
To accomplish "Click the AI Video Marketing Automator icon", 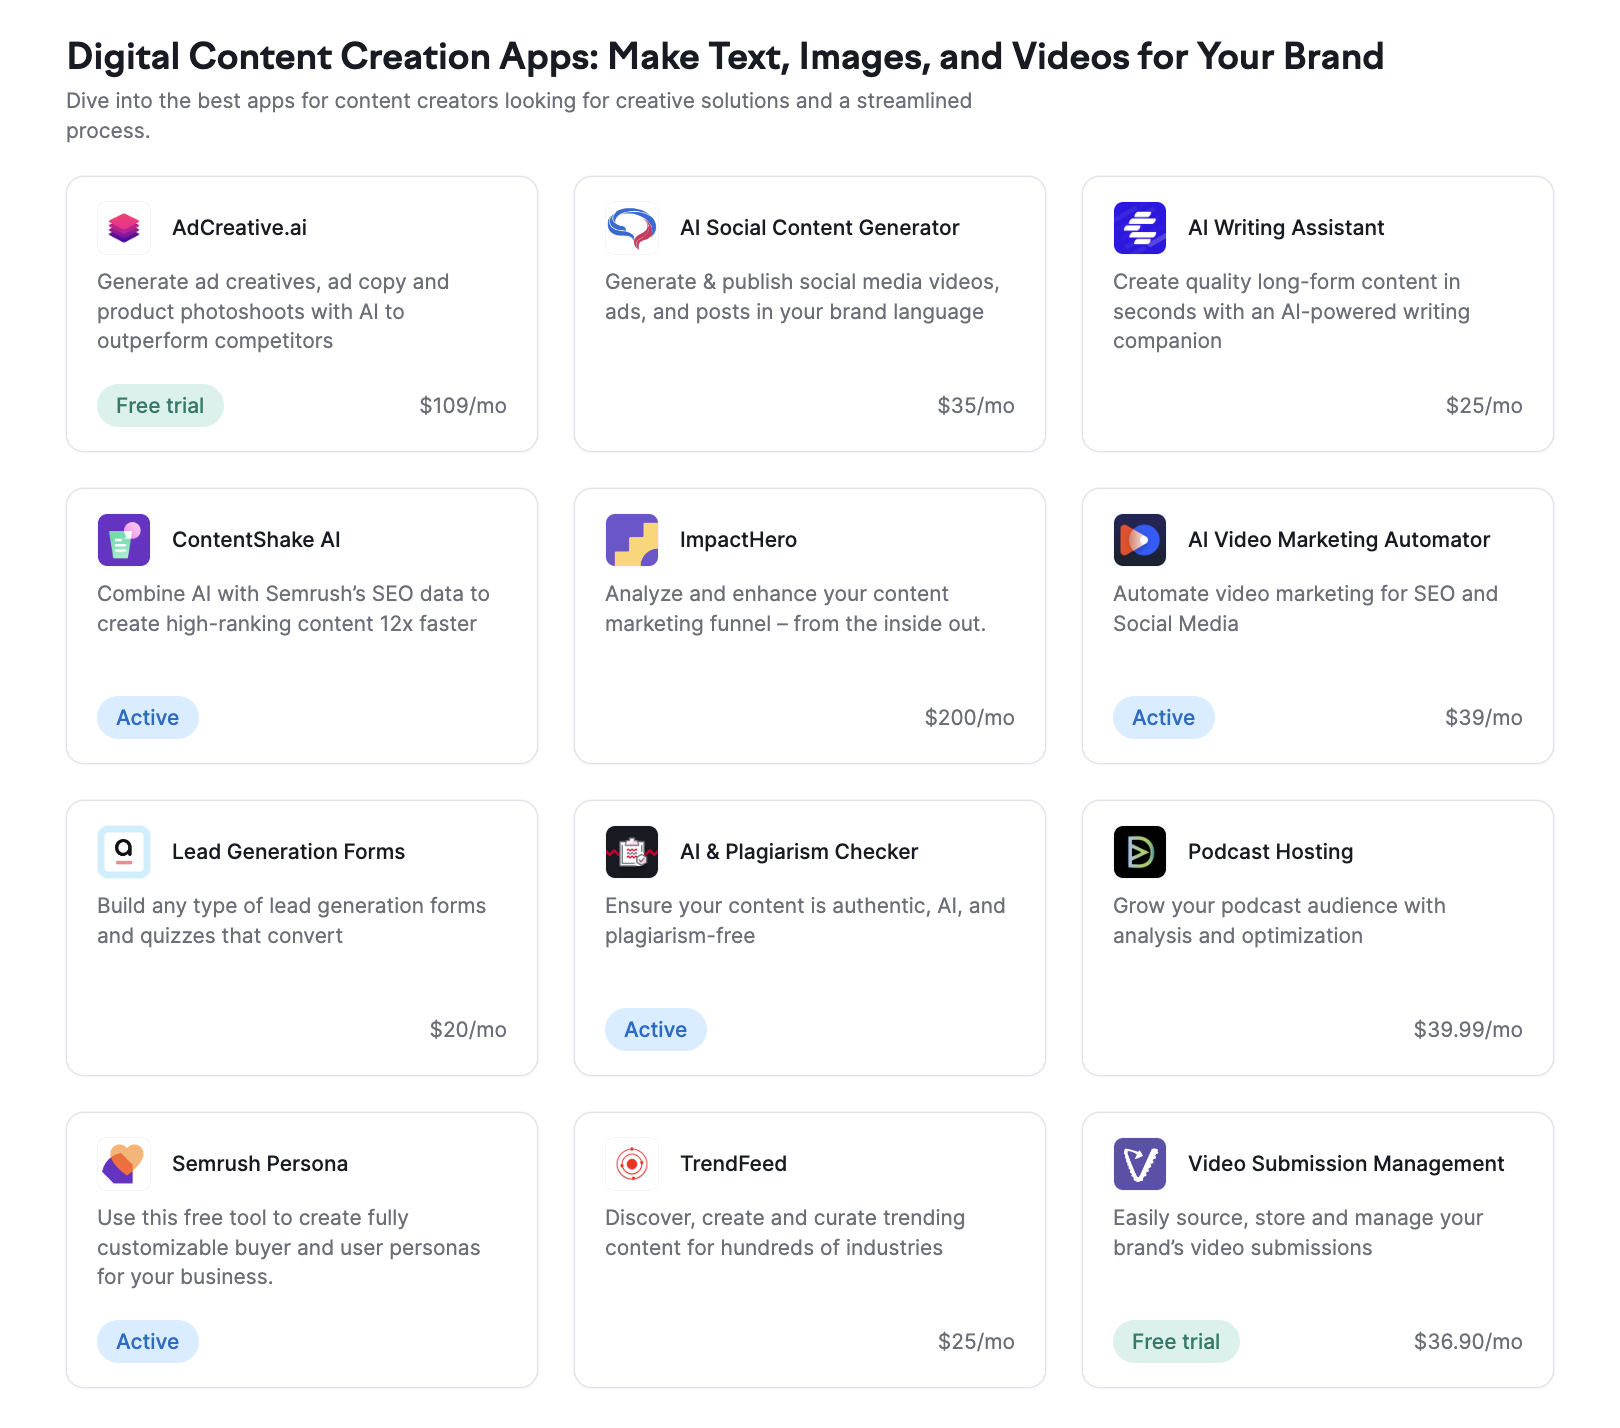I will [x=1140, y=540].
